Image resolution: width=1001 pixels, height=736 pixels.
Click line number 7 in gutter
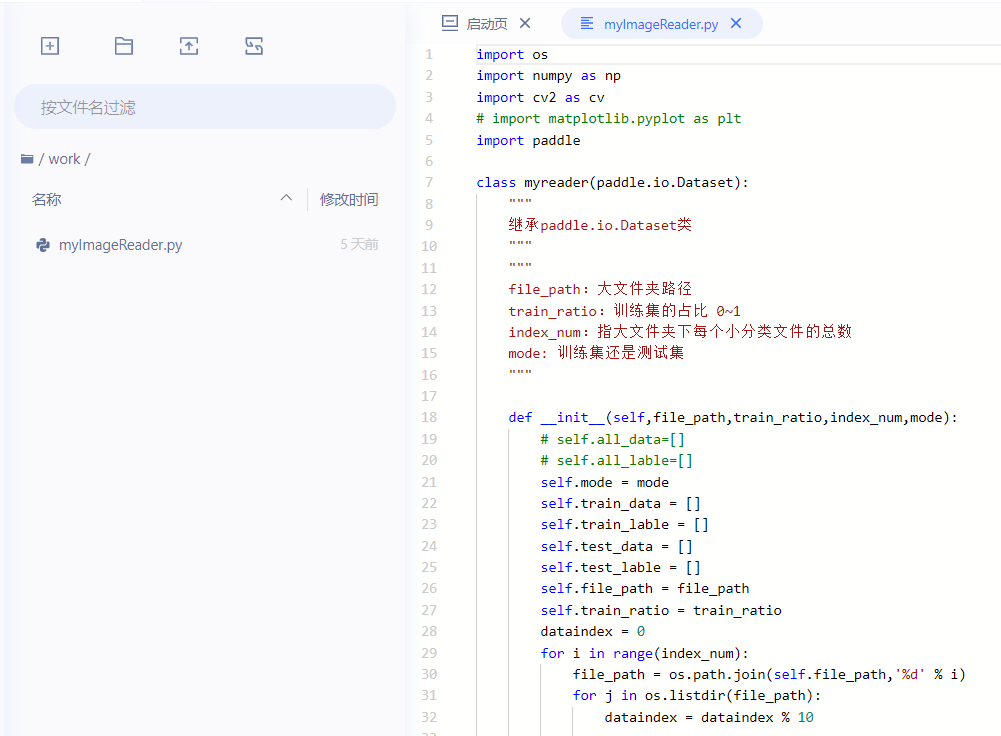click(x=429, y=183)
